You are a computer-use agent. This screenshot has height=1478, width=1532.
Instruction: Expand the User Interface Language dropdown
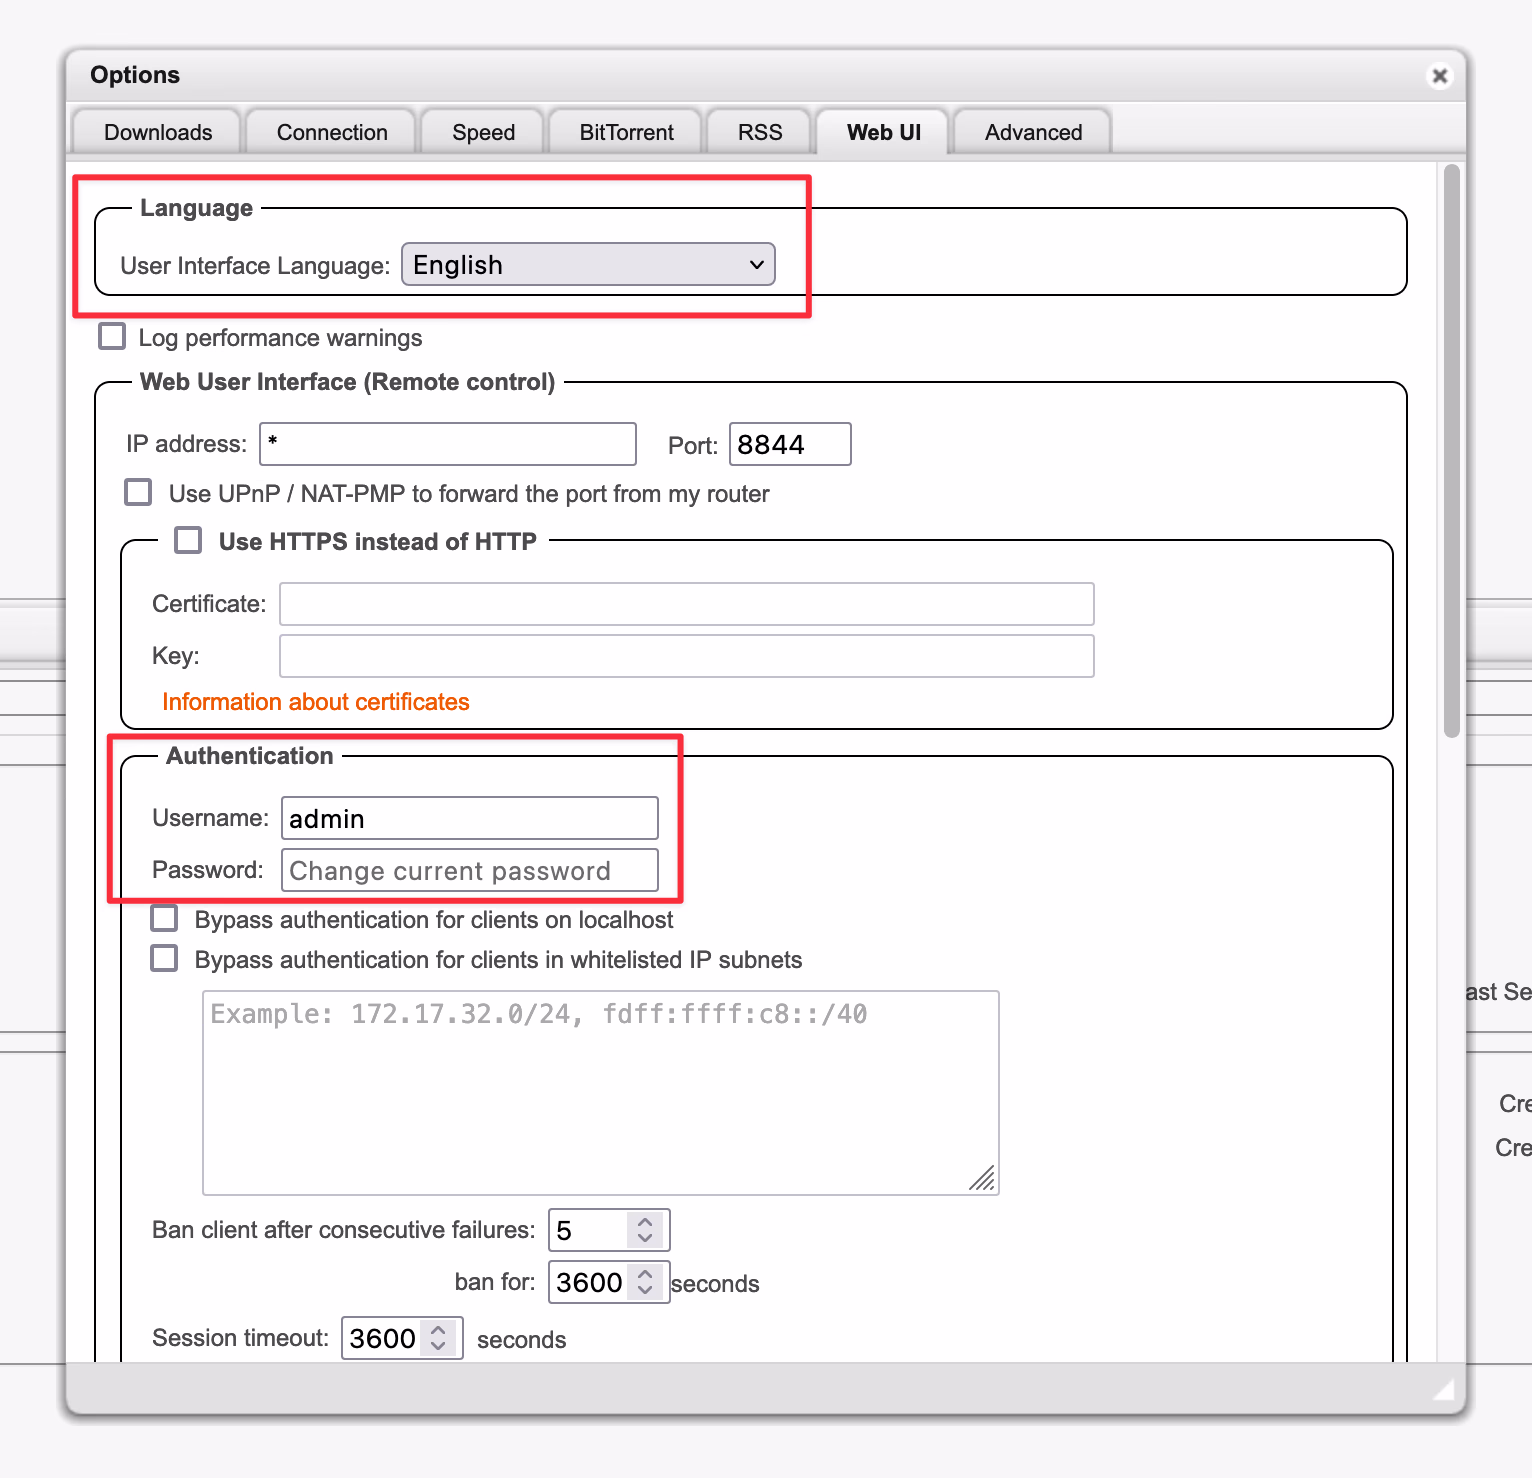588,265
